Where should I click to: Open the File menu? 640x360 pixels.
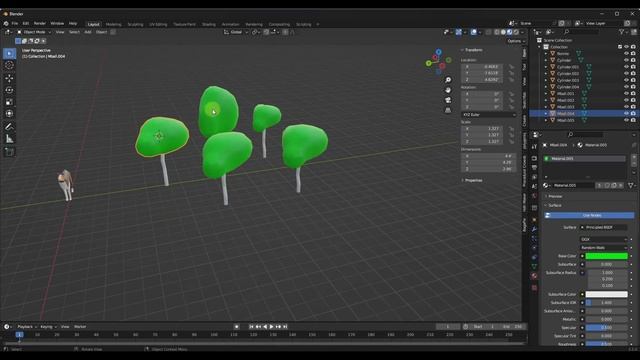click(15, 24)
